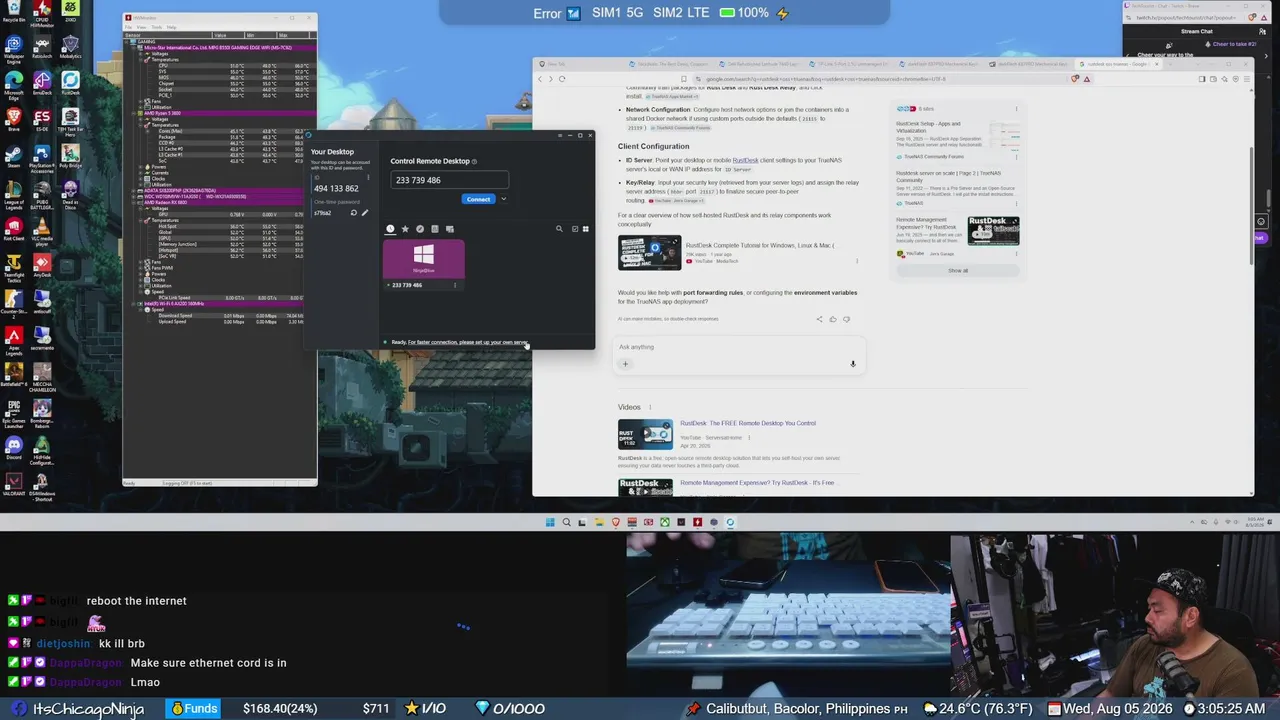Share the AI answer
The height and width of the screenshot is (720, 1280).
(x=819, y=319)
